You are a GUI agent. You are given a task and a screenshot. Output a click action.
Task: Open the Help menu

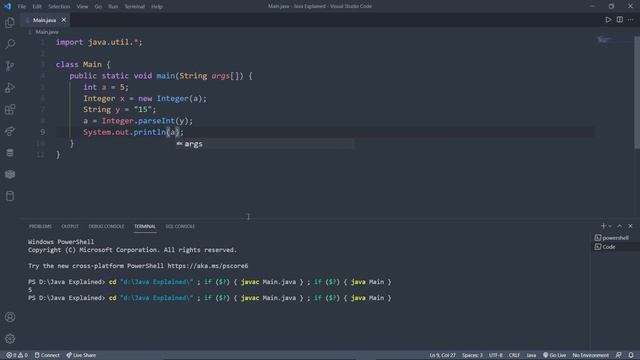tap(157, 7)
